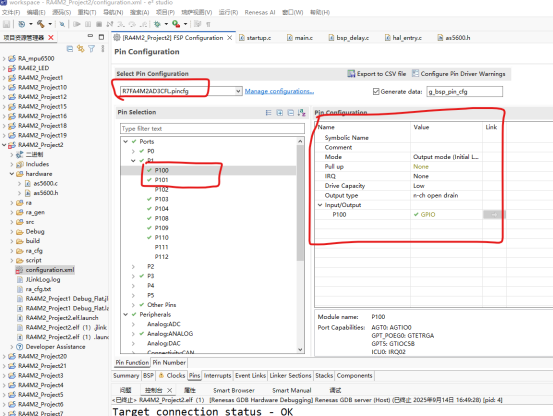This screenshot has height=416, width=553.
Task: Click the pilcrow whitespace characters icon
Action: (x=208, y=24)
